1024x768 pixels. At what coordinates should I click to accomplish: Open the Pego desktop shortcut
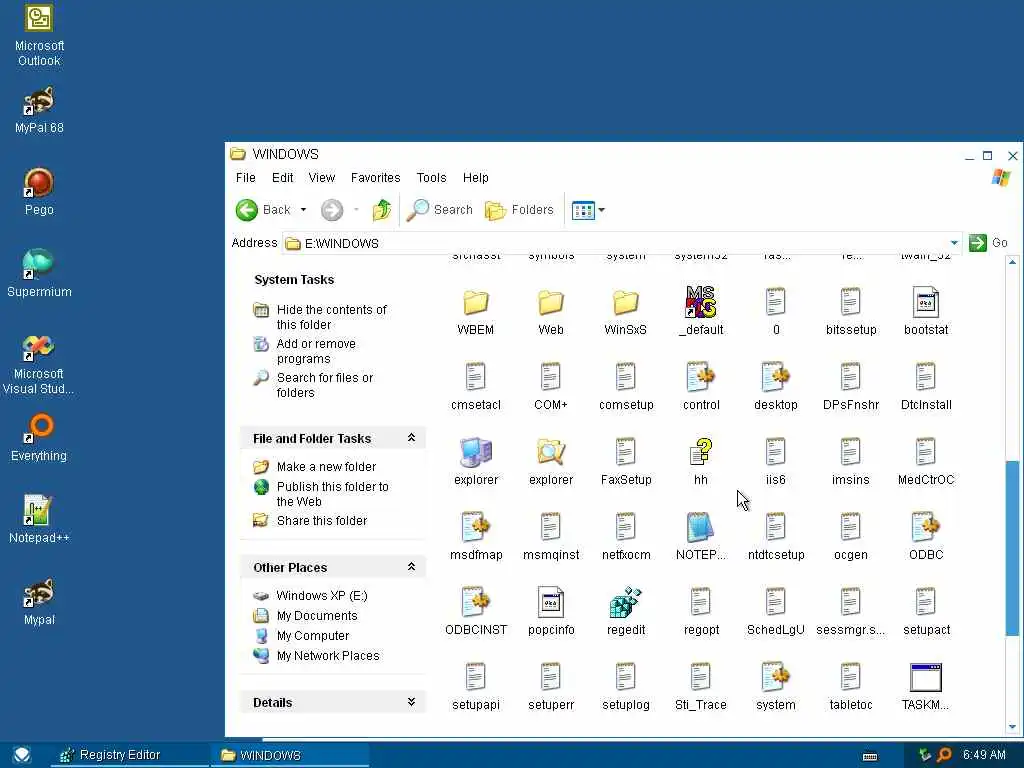point(39,192)
